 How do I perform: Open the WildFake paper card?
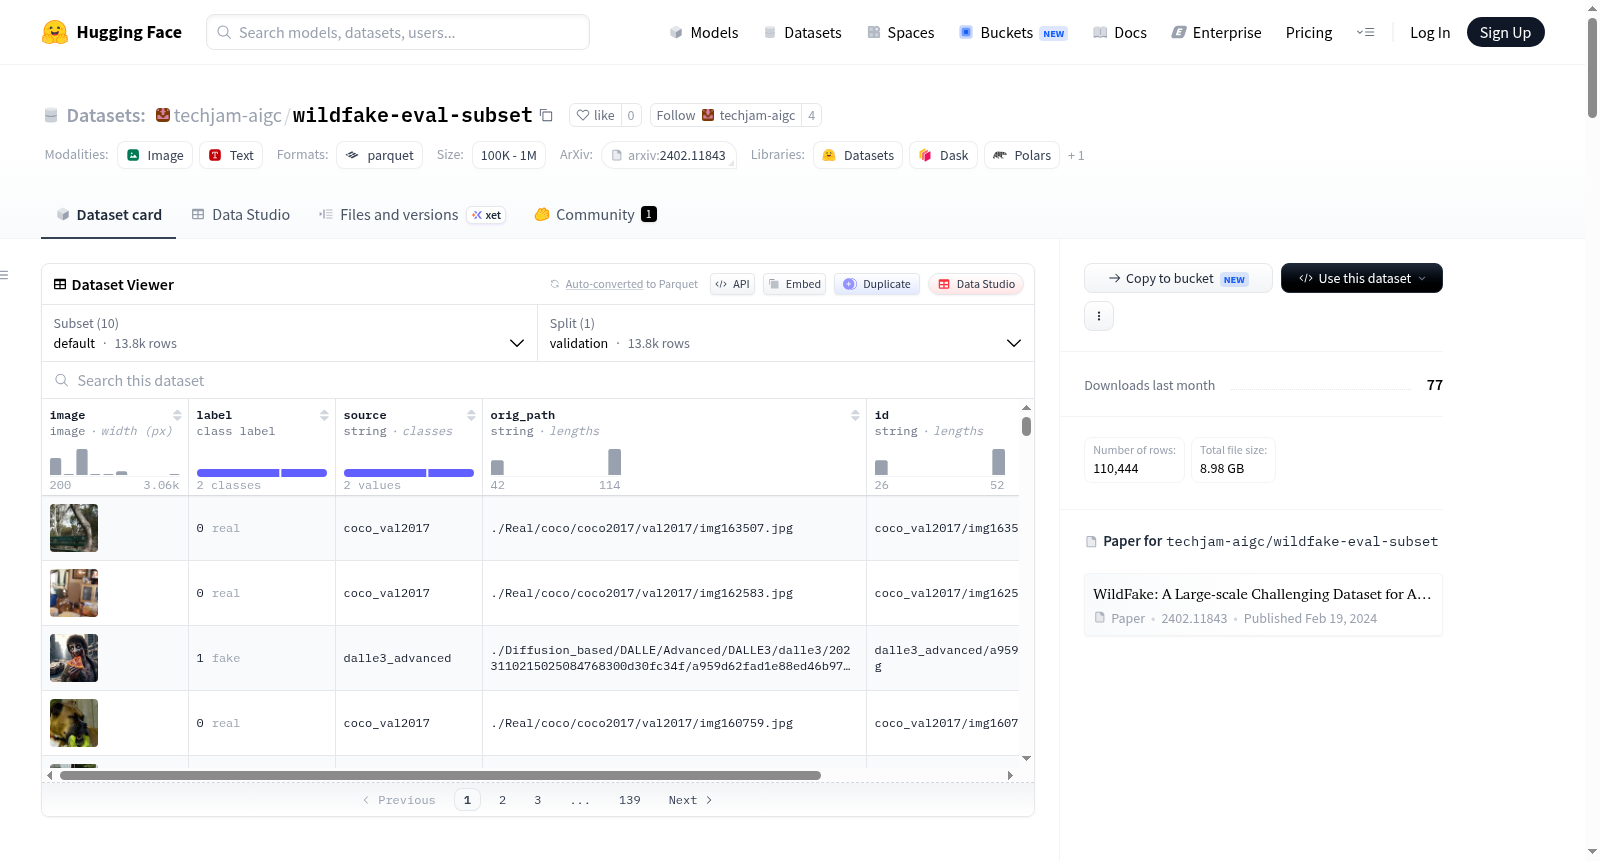(x=1263, y=605)
